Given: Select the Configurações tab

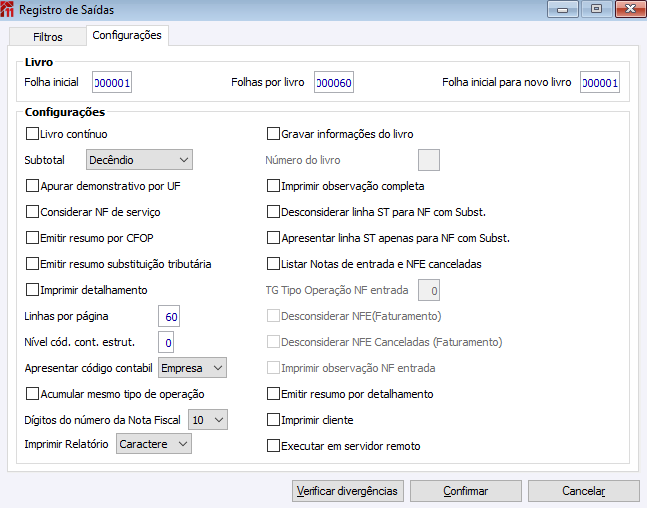Looking at the screenshot, I should click(x=126, y=35).
